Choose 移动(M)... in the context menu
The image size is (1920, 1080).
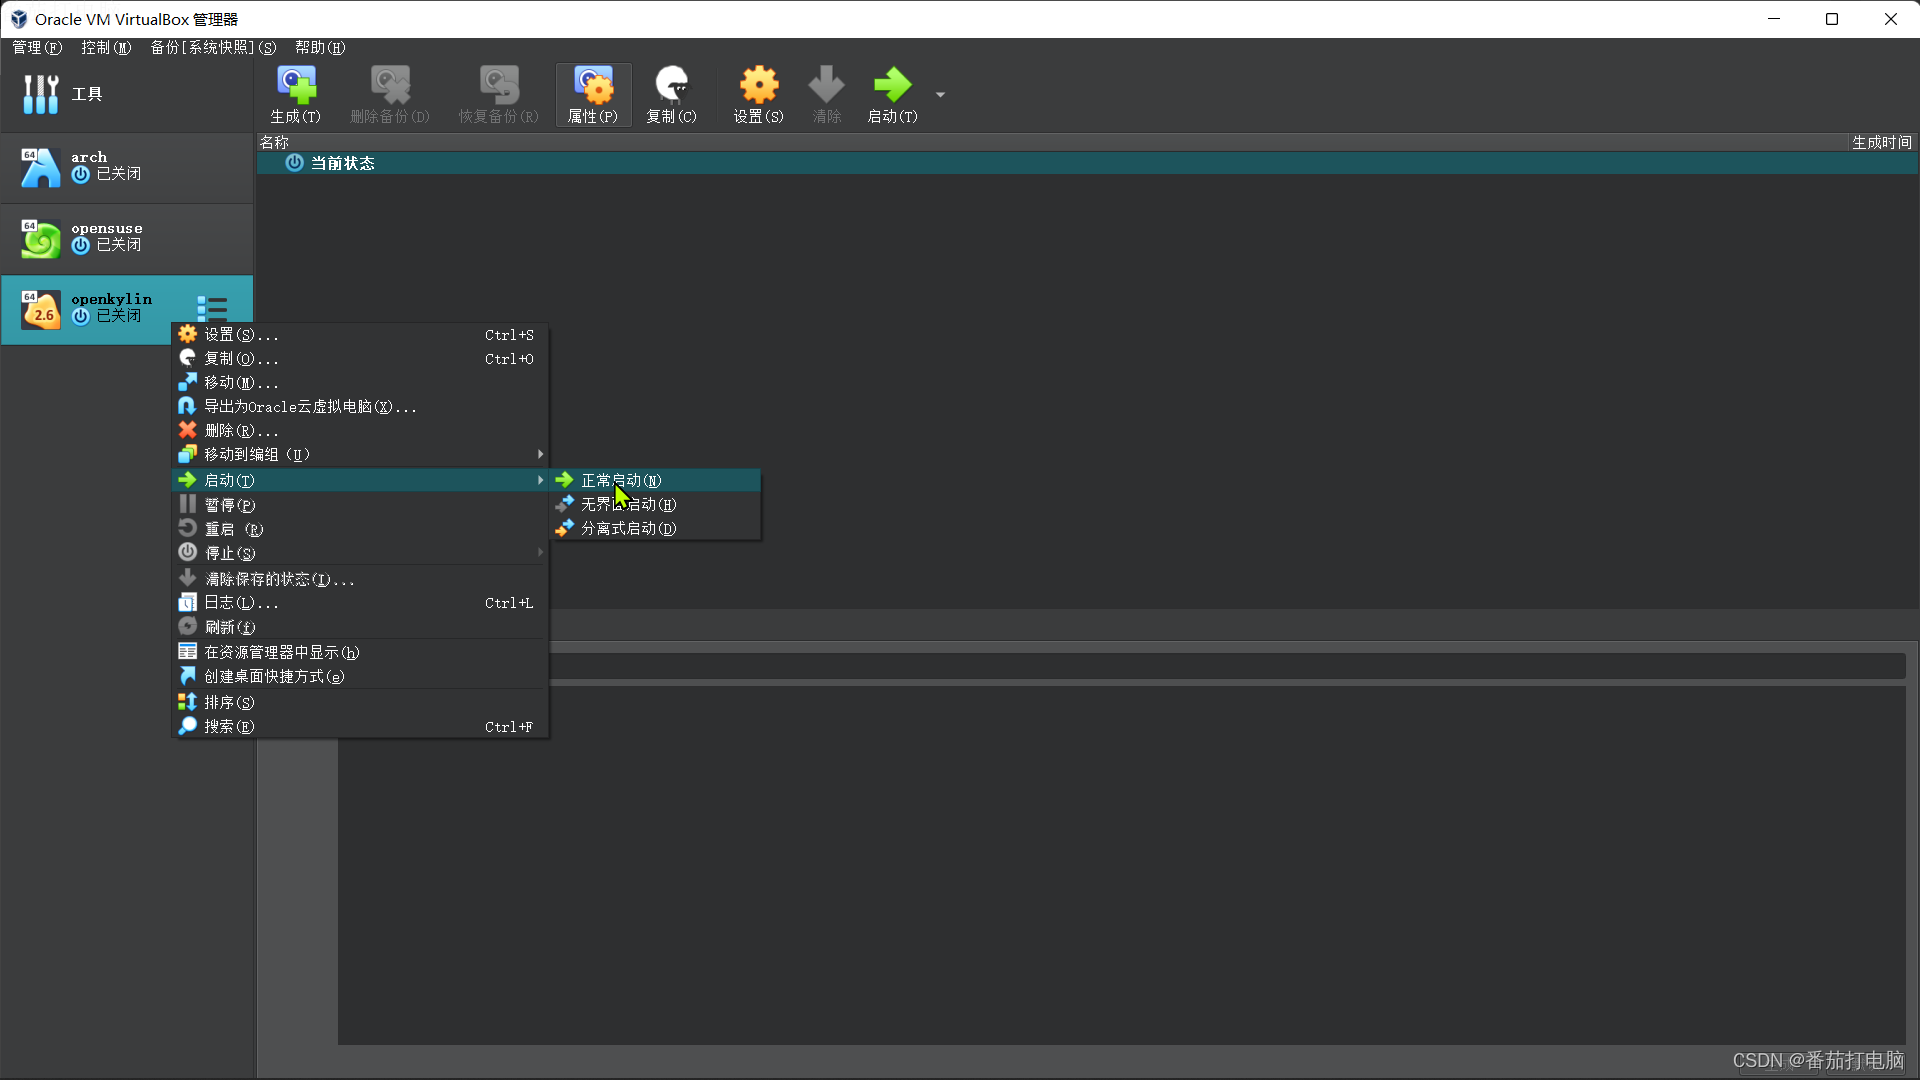[360, 383]
